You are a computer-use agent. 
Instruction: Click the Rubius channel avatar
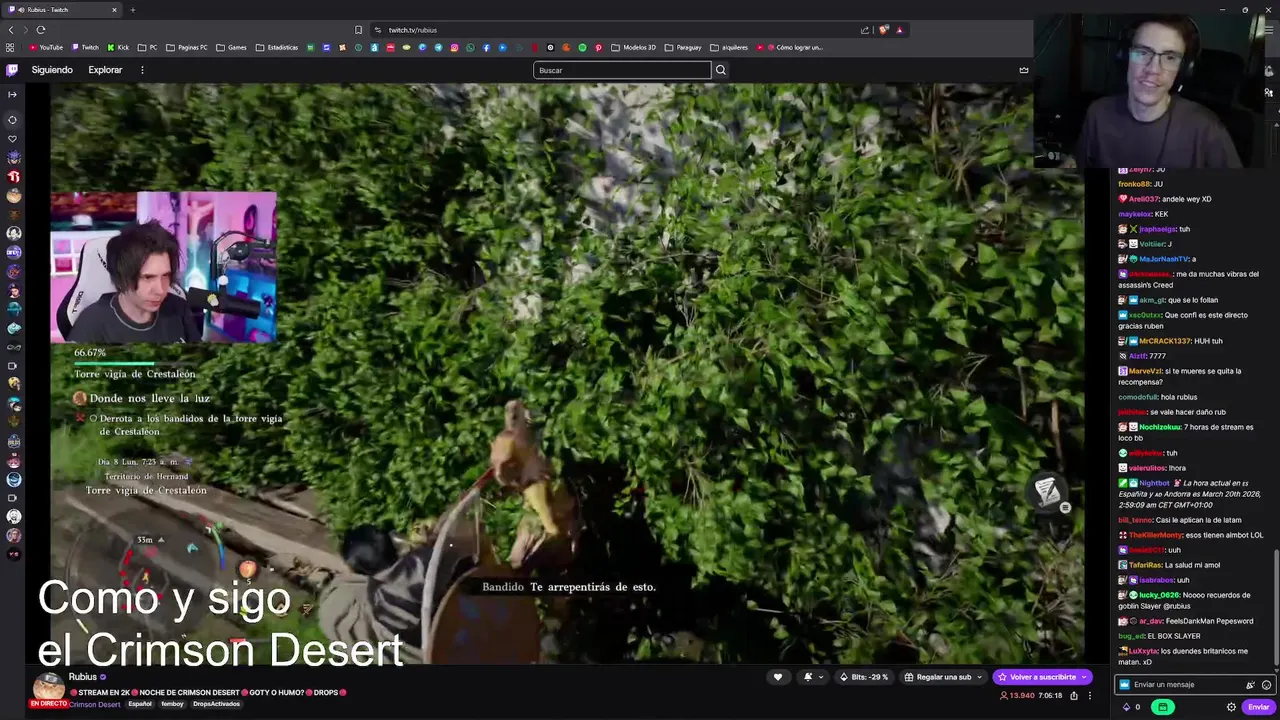[48, 686]
